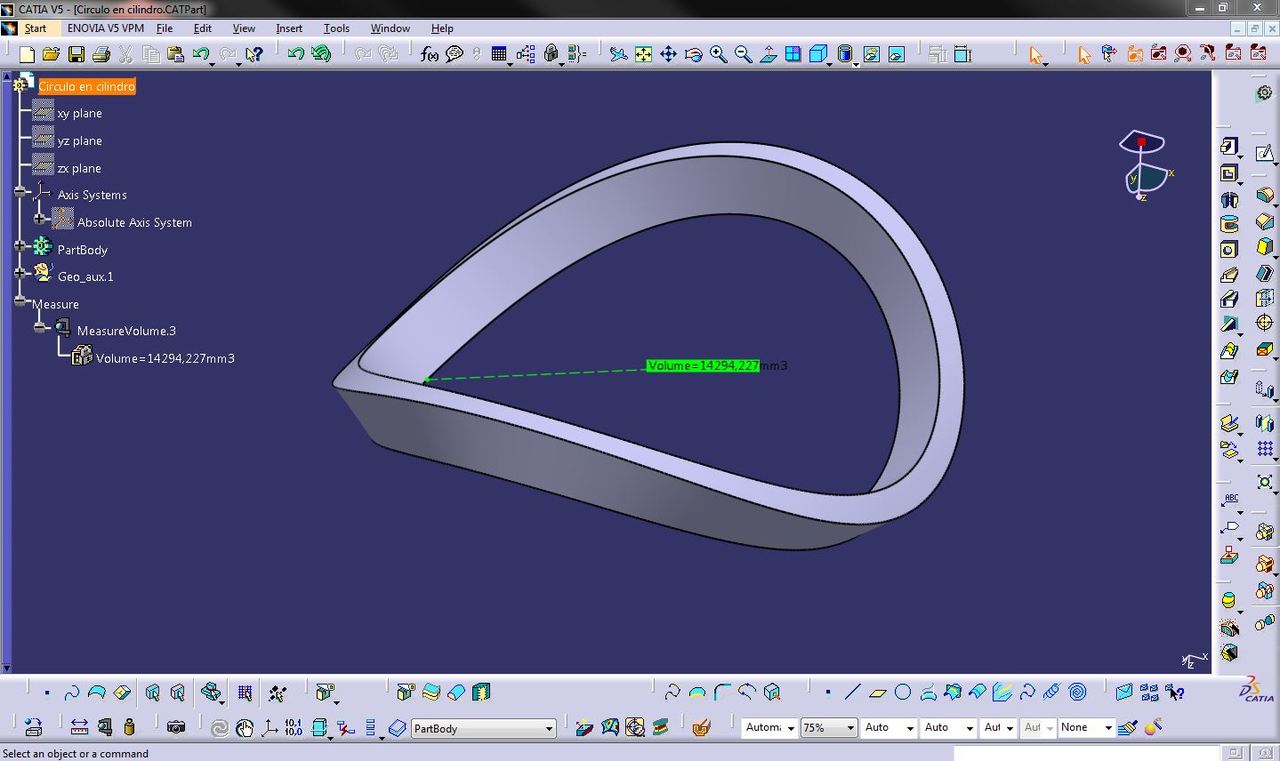Open the Help menu

point(442,28)
